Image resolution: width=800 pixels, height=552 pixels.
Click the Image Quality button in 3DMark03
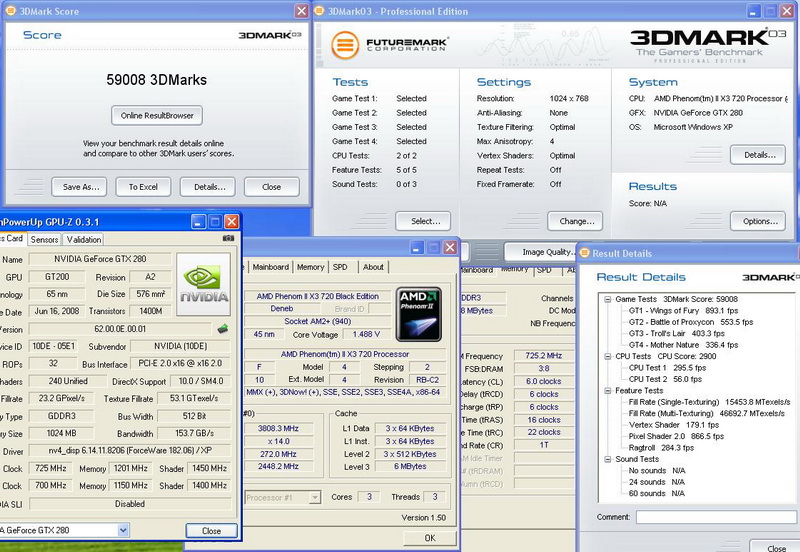(x=541, y=252)
